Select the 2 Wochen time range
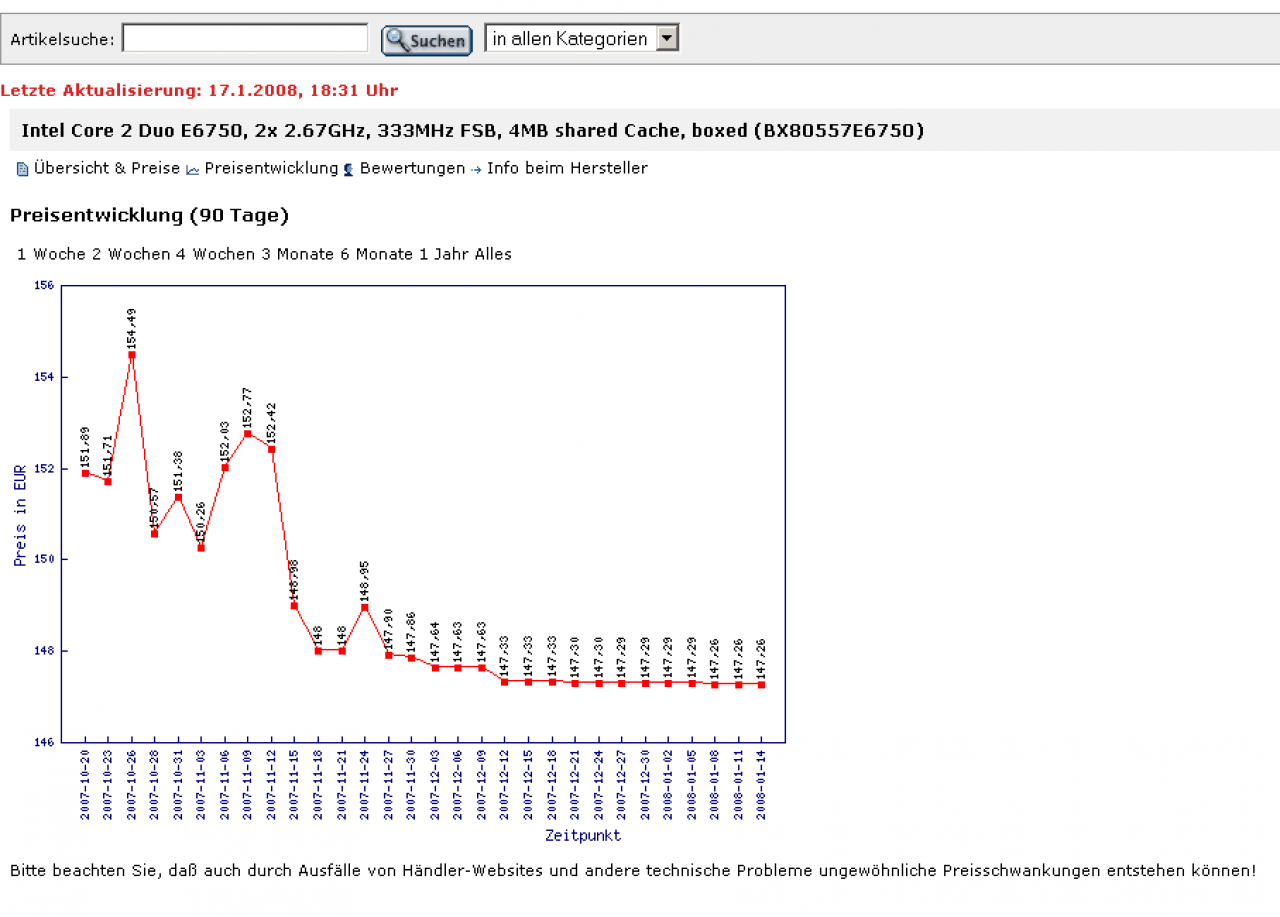The height and width of the screenshot is (917, 1280). pos(131,254)
